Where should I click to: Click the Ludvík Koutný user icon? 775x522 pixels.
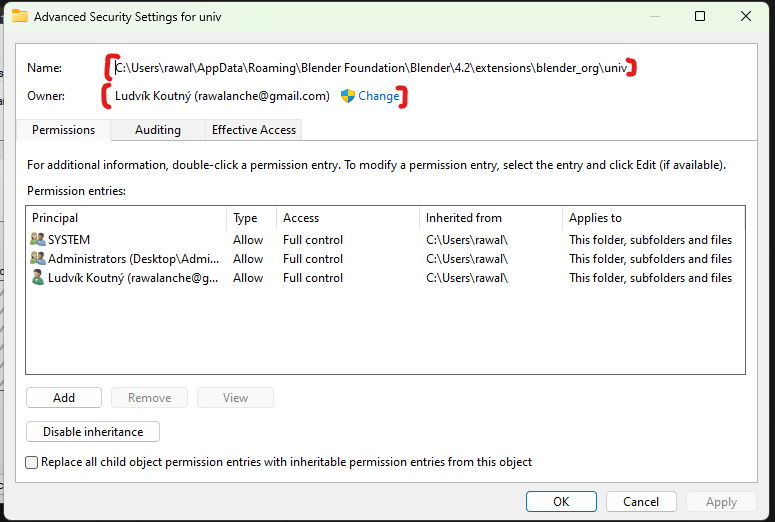click(38, 278)
